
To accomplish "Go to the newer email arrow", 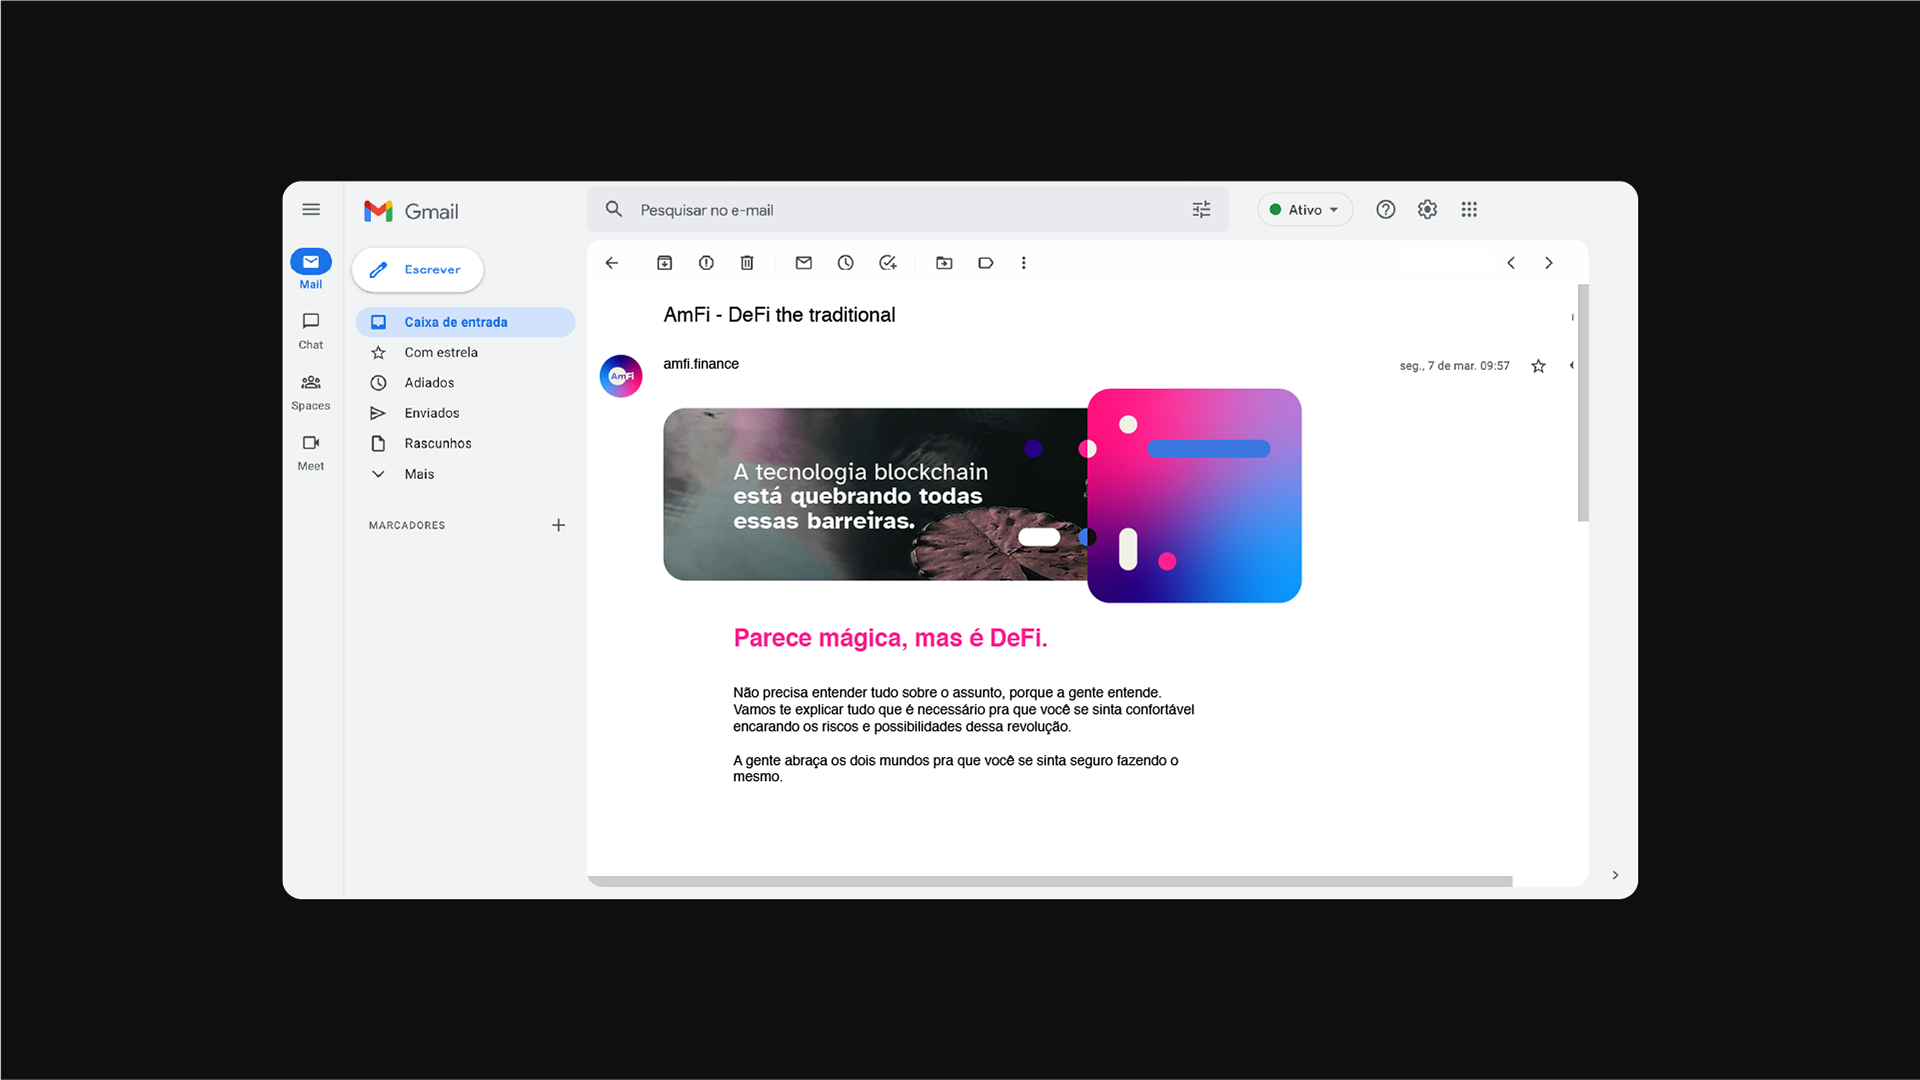I will tap(1511, 263).
